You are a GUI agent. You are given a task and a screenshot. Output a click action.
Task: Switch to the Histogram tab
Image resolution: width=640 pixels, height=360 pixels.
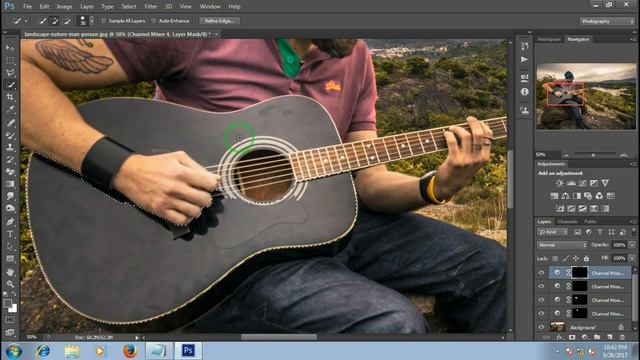pos(549,39)
